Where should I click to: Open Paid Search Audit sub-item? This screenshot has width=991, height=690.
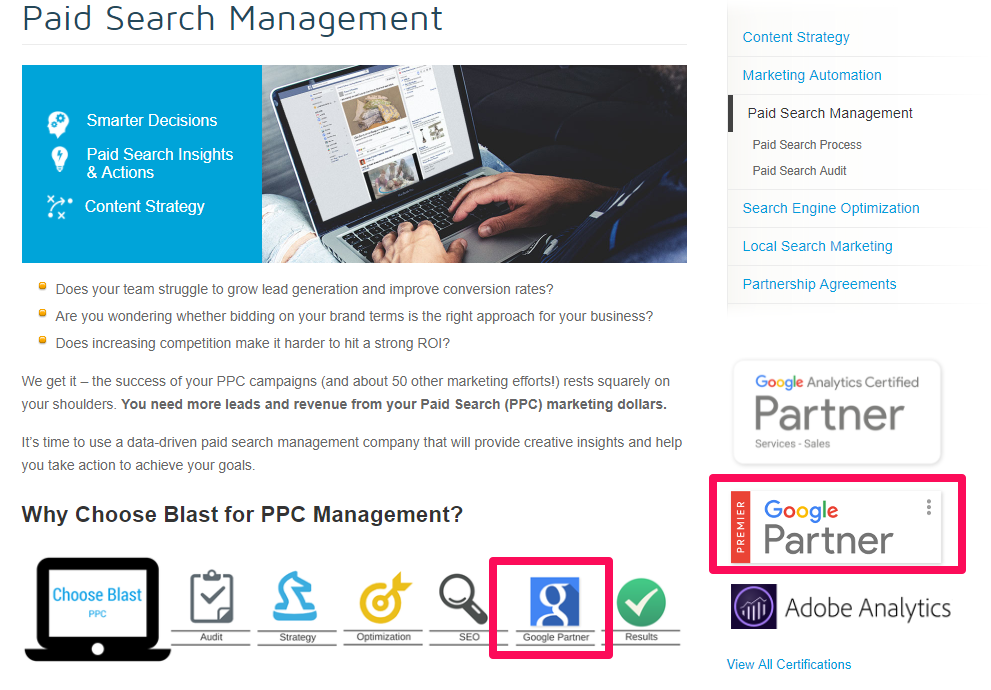click(x=799, y=171)
